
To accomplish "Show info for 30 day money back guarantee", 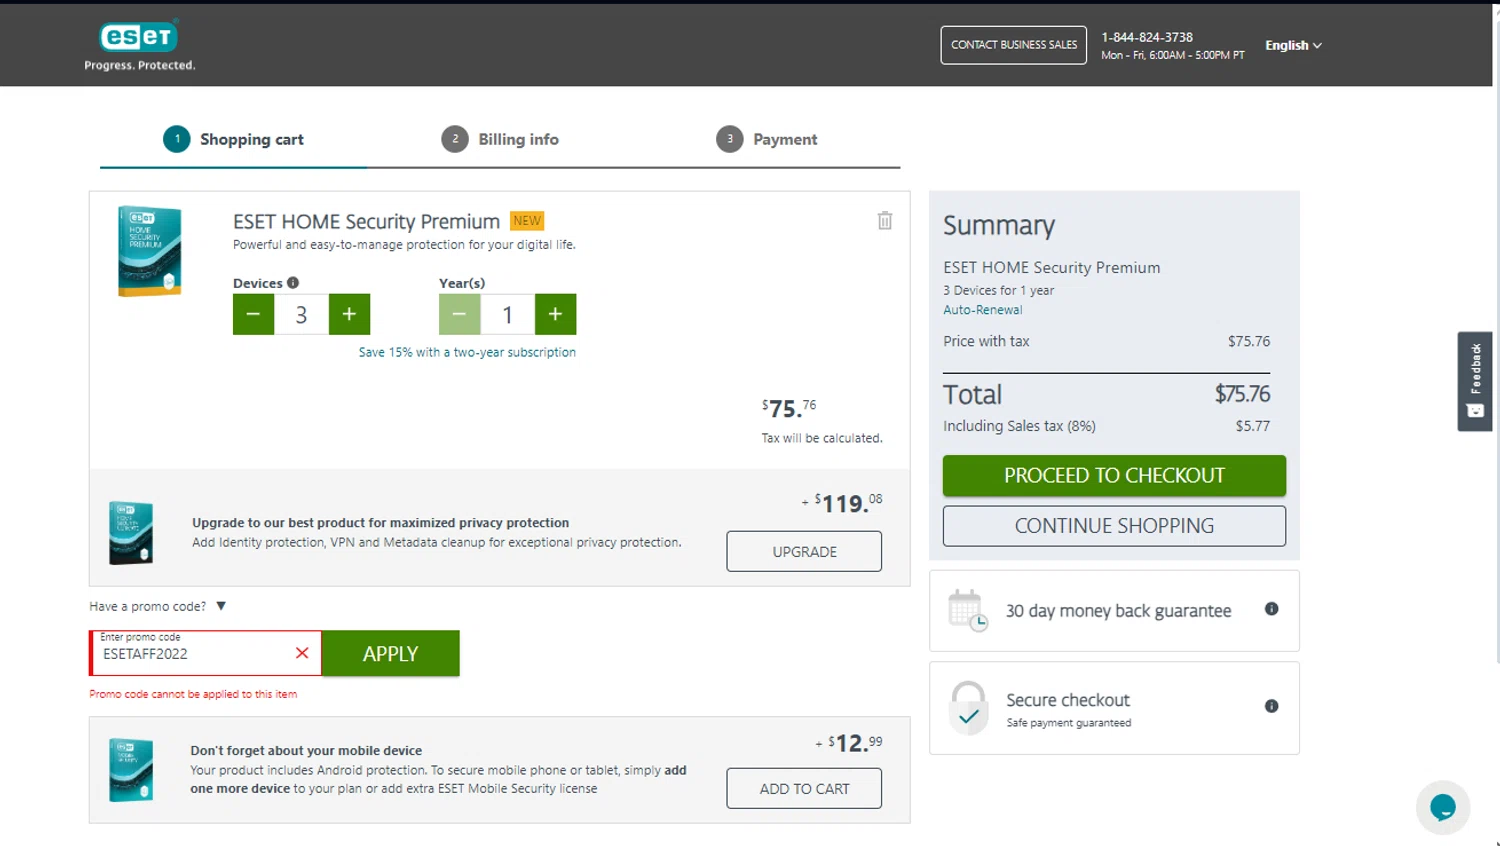I will (x=1271, y=609).
